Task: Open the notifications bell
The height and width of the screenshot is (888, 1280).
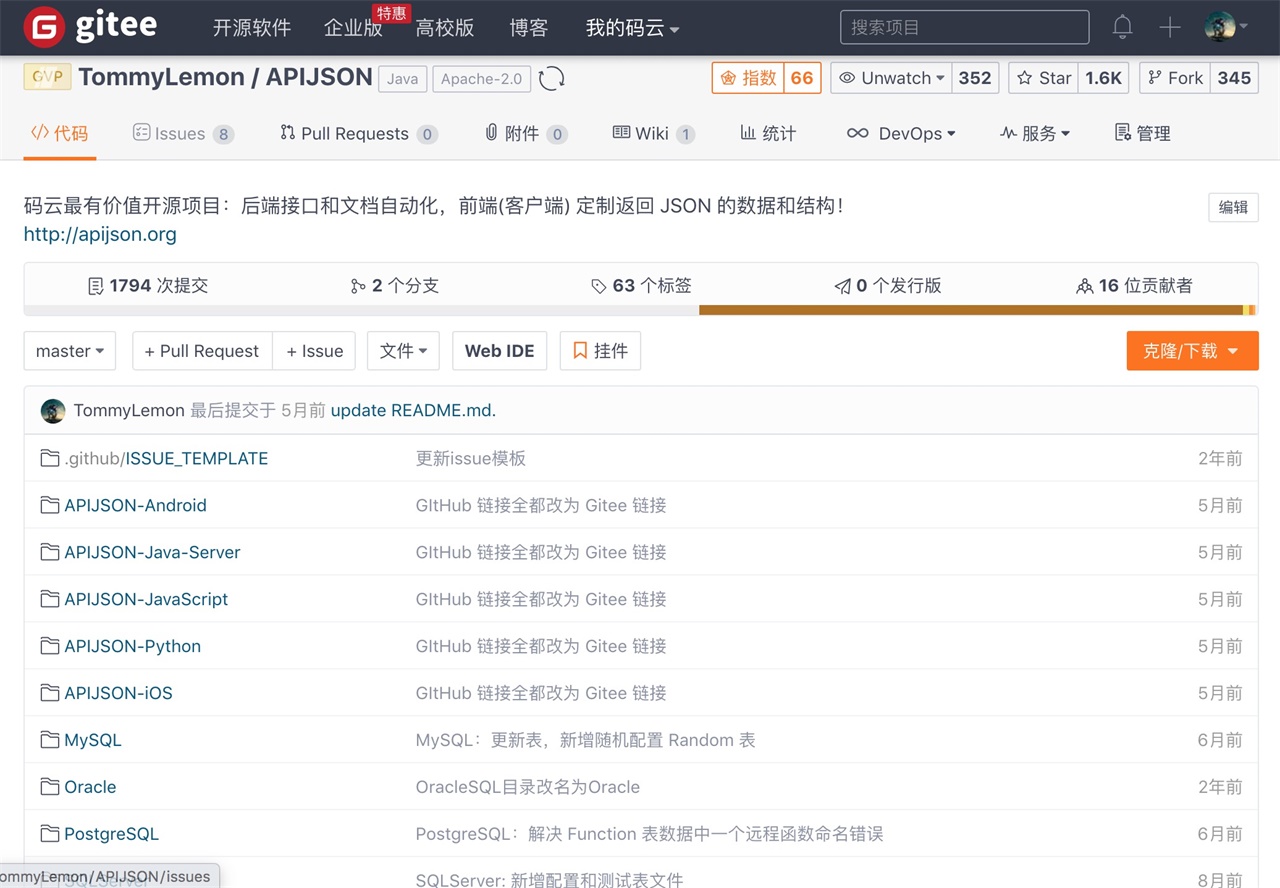Action: pyautogui.click(x=1123, y=27)
